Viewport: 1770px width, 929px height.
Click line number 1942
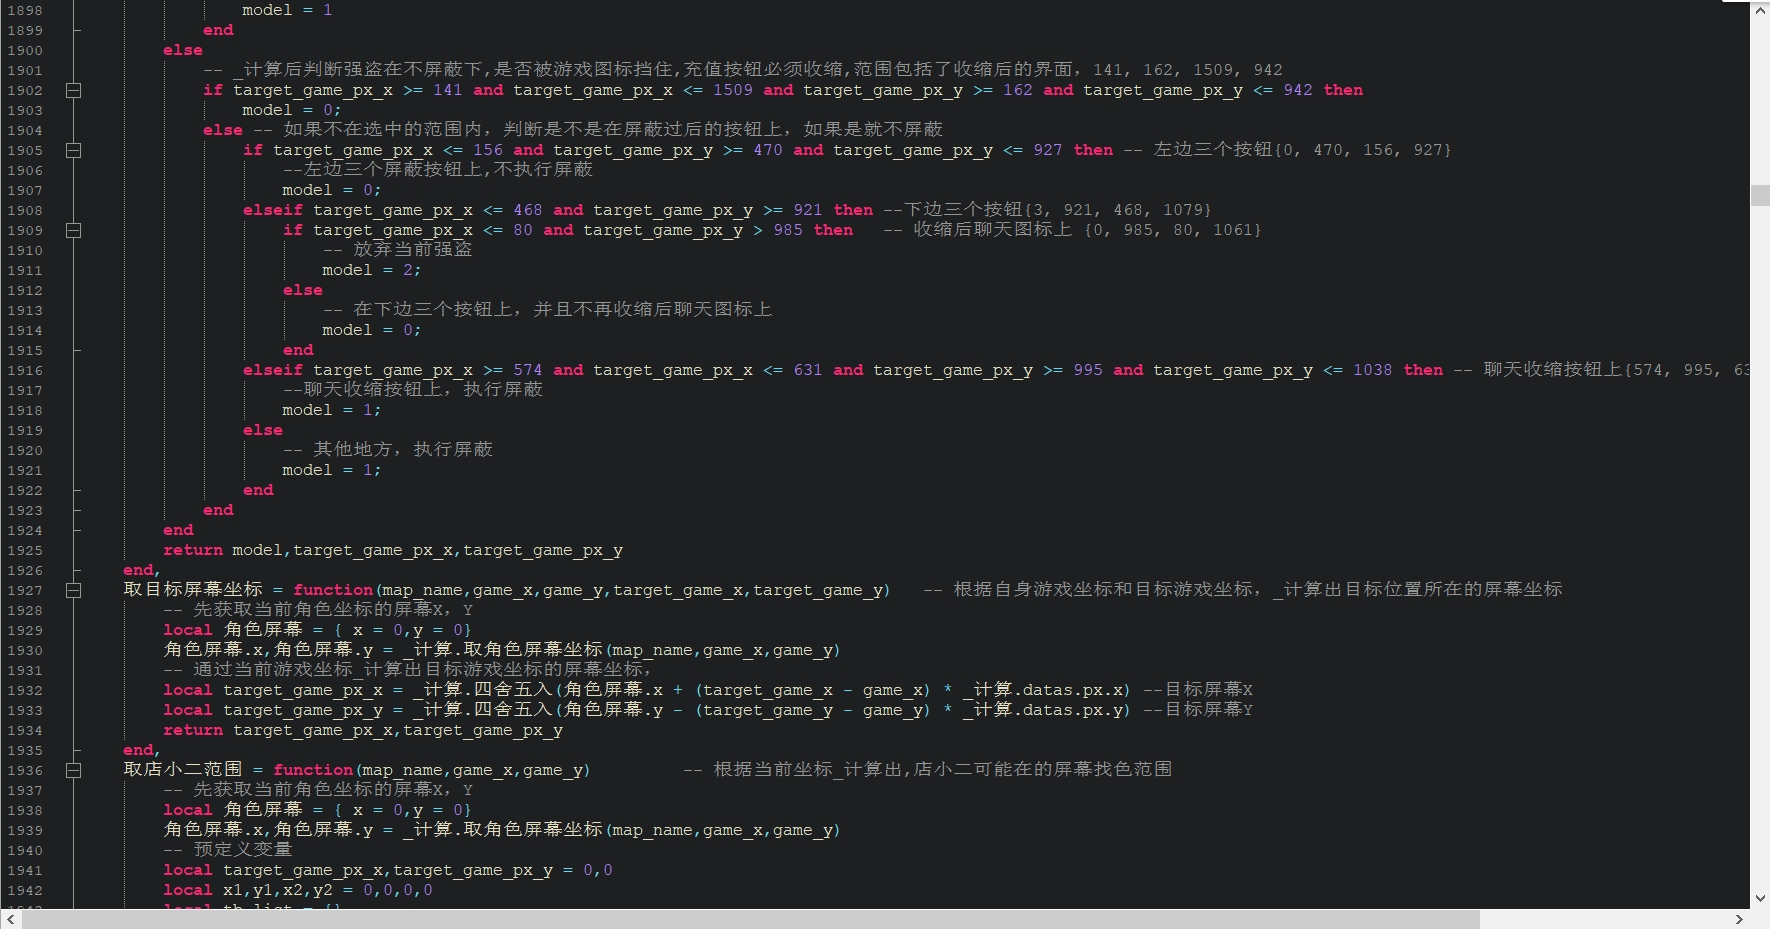[x=25, y=890]
